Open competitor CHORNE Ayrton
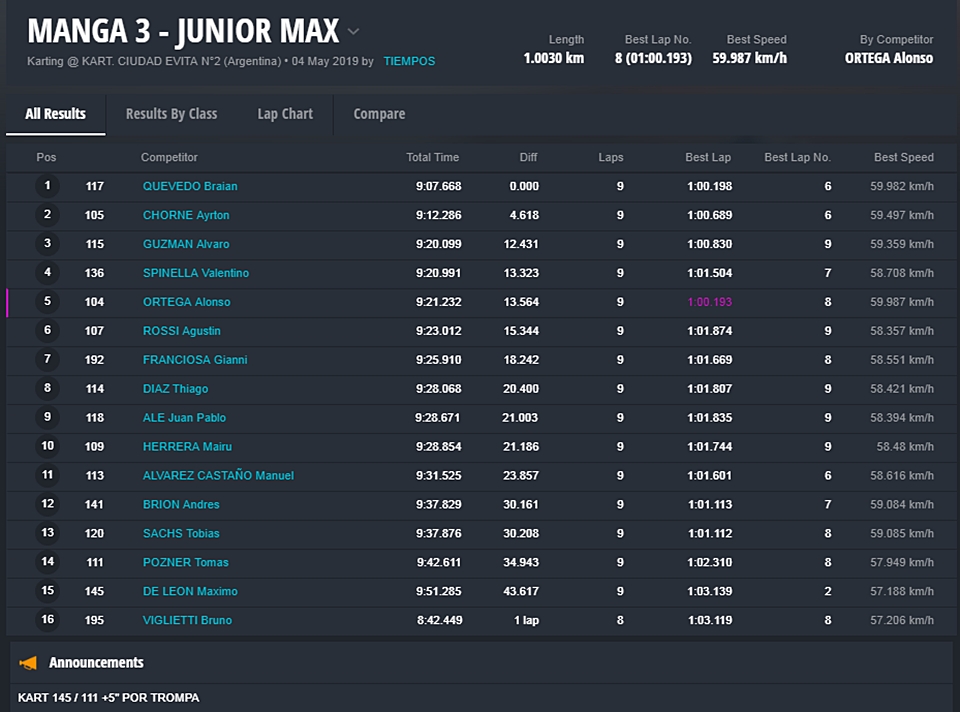Image resolution: width=960 pixels, height=712 pixels. tap(186, 215)
